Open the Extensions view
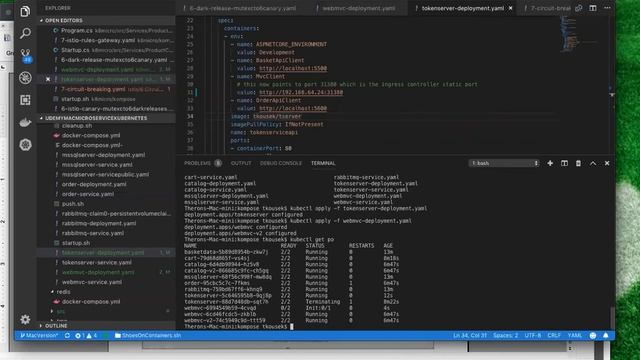The height and width of the screenshot is (360, 640). (x=25, y=100)
